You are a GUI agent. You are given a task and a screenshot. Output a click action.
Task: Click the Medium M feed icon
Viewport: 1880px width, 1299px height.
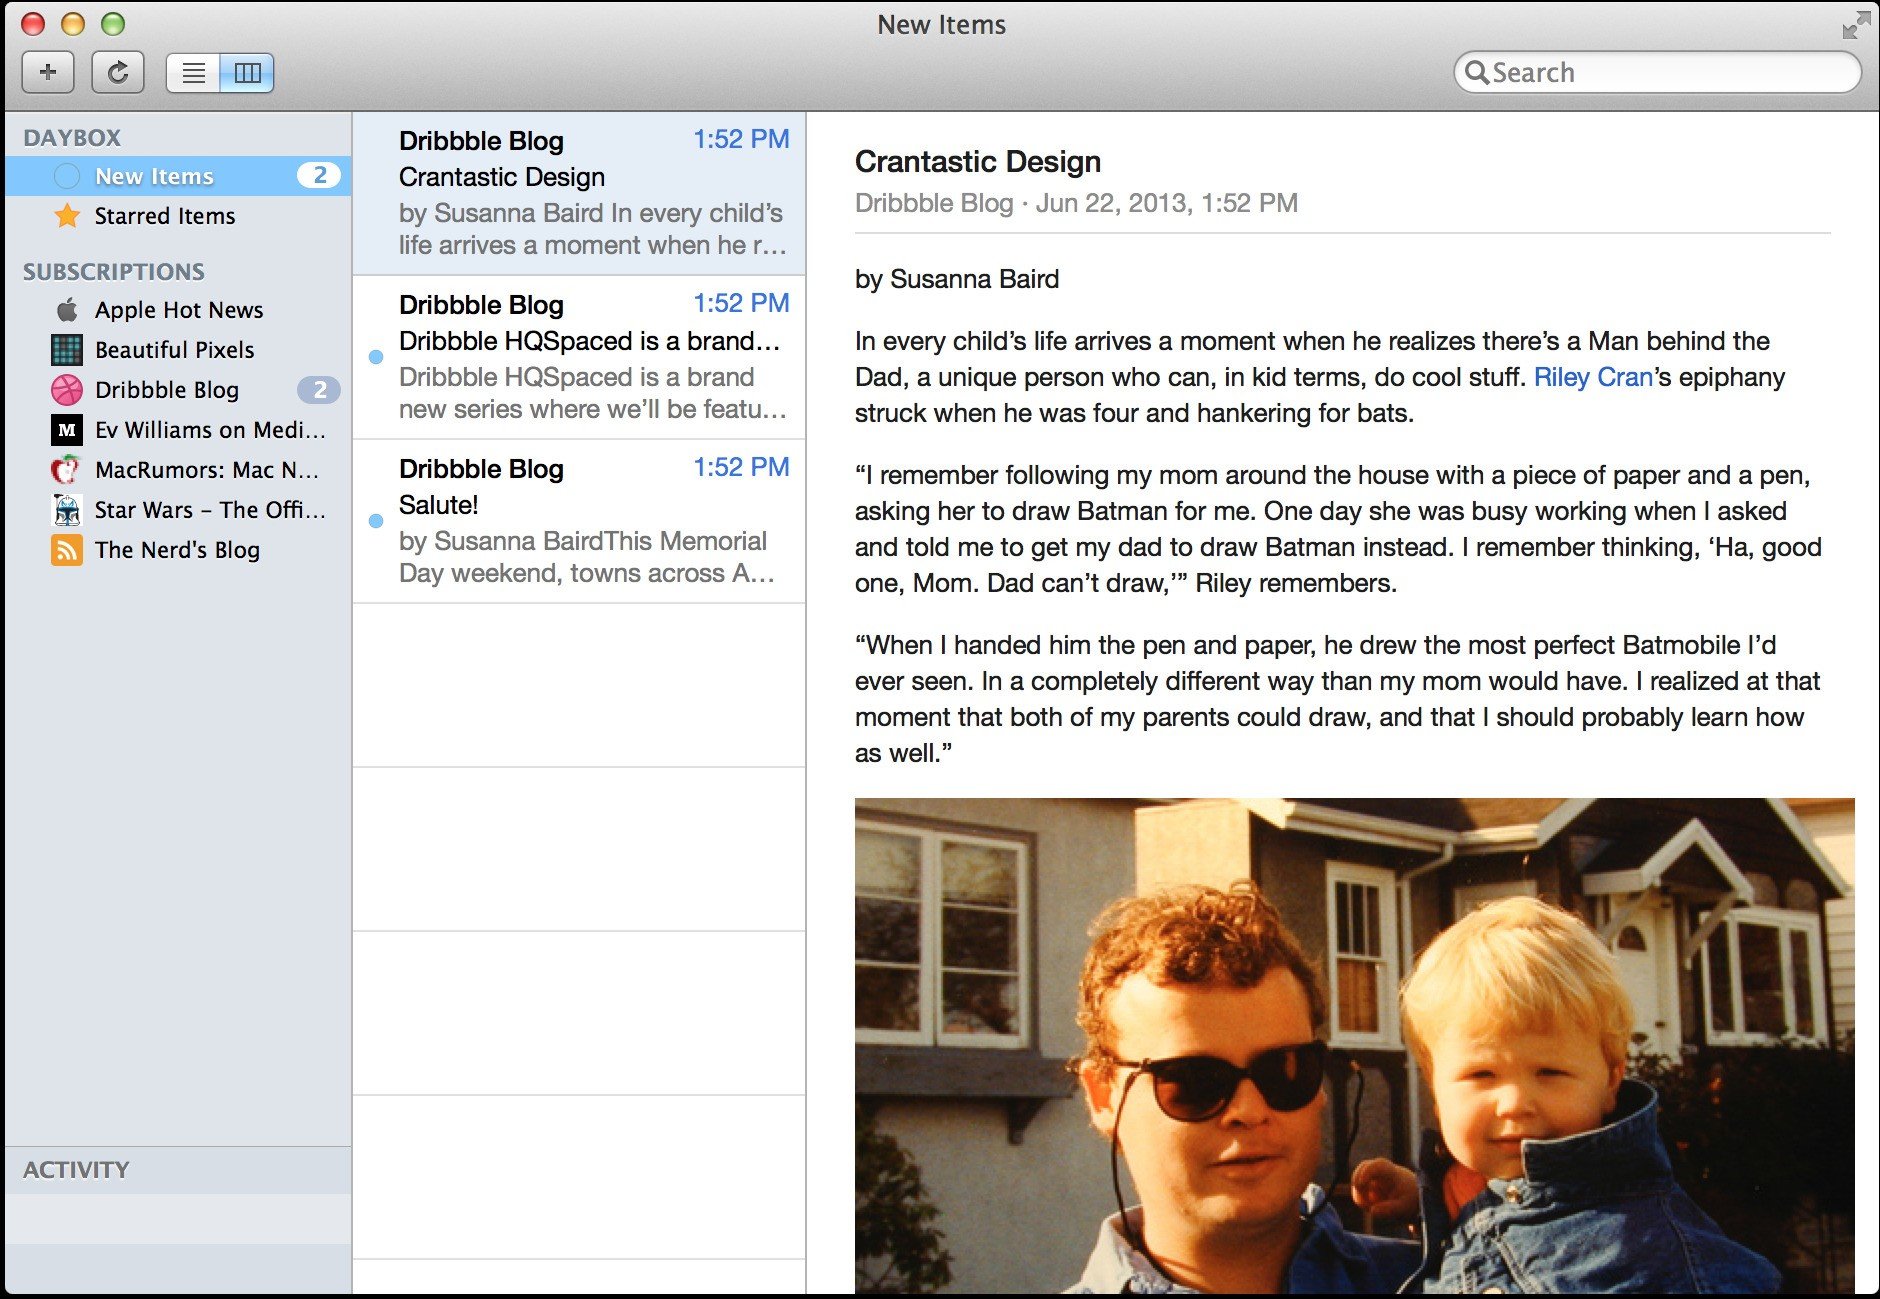[x=67, y=430]
